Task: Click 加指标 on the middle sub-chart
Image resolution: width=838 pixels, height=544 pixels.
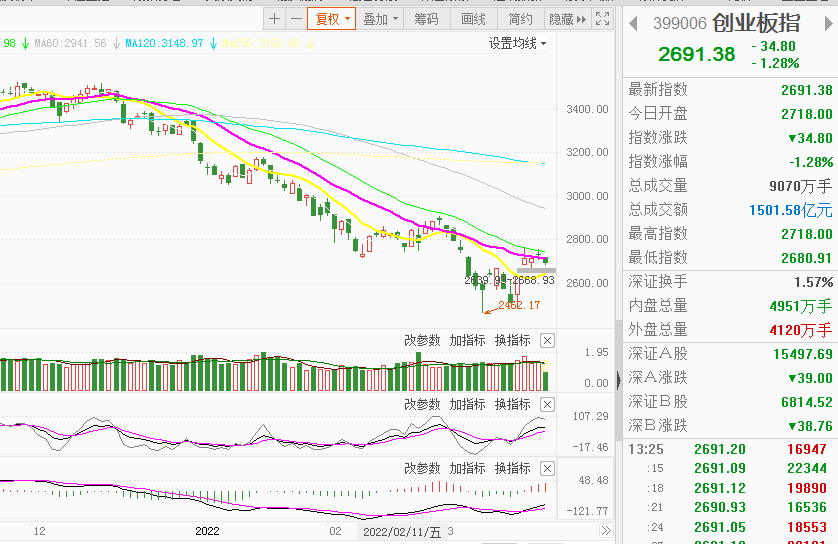Action: click(x=467, y=404)
